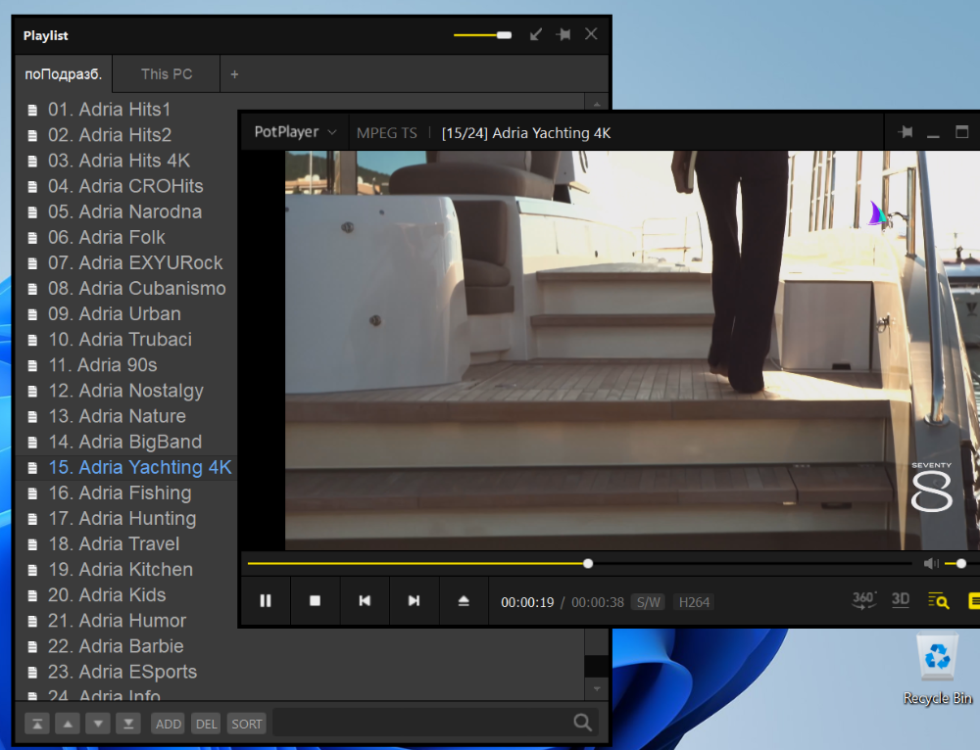The height and width of the screenshot is (750, 980).
Task: Stop the video playback
Action: point(315,601)
